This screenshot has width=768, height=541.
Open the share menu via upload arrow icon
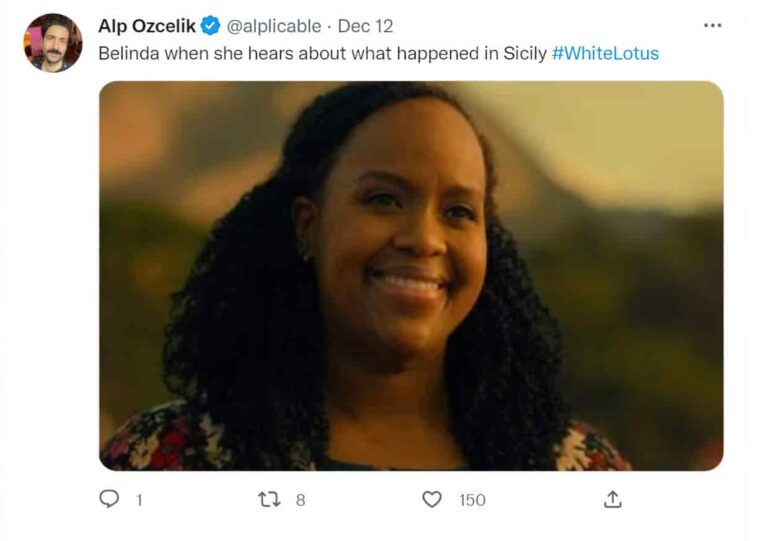613,499
